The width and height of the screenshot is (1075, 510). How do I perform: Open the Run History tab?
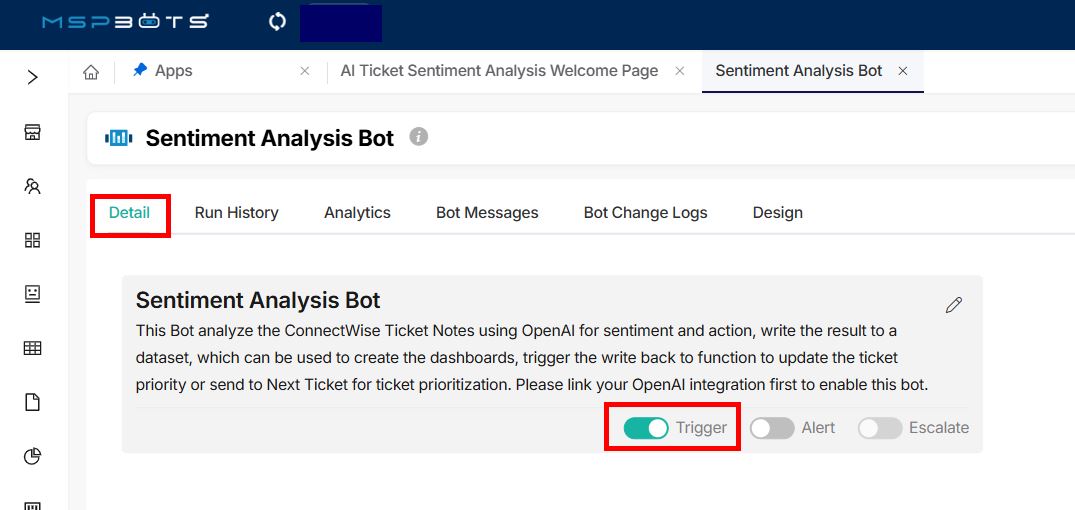pos(237,213)
